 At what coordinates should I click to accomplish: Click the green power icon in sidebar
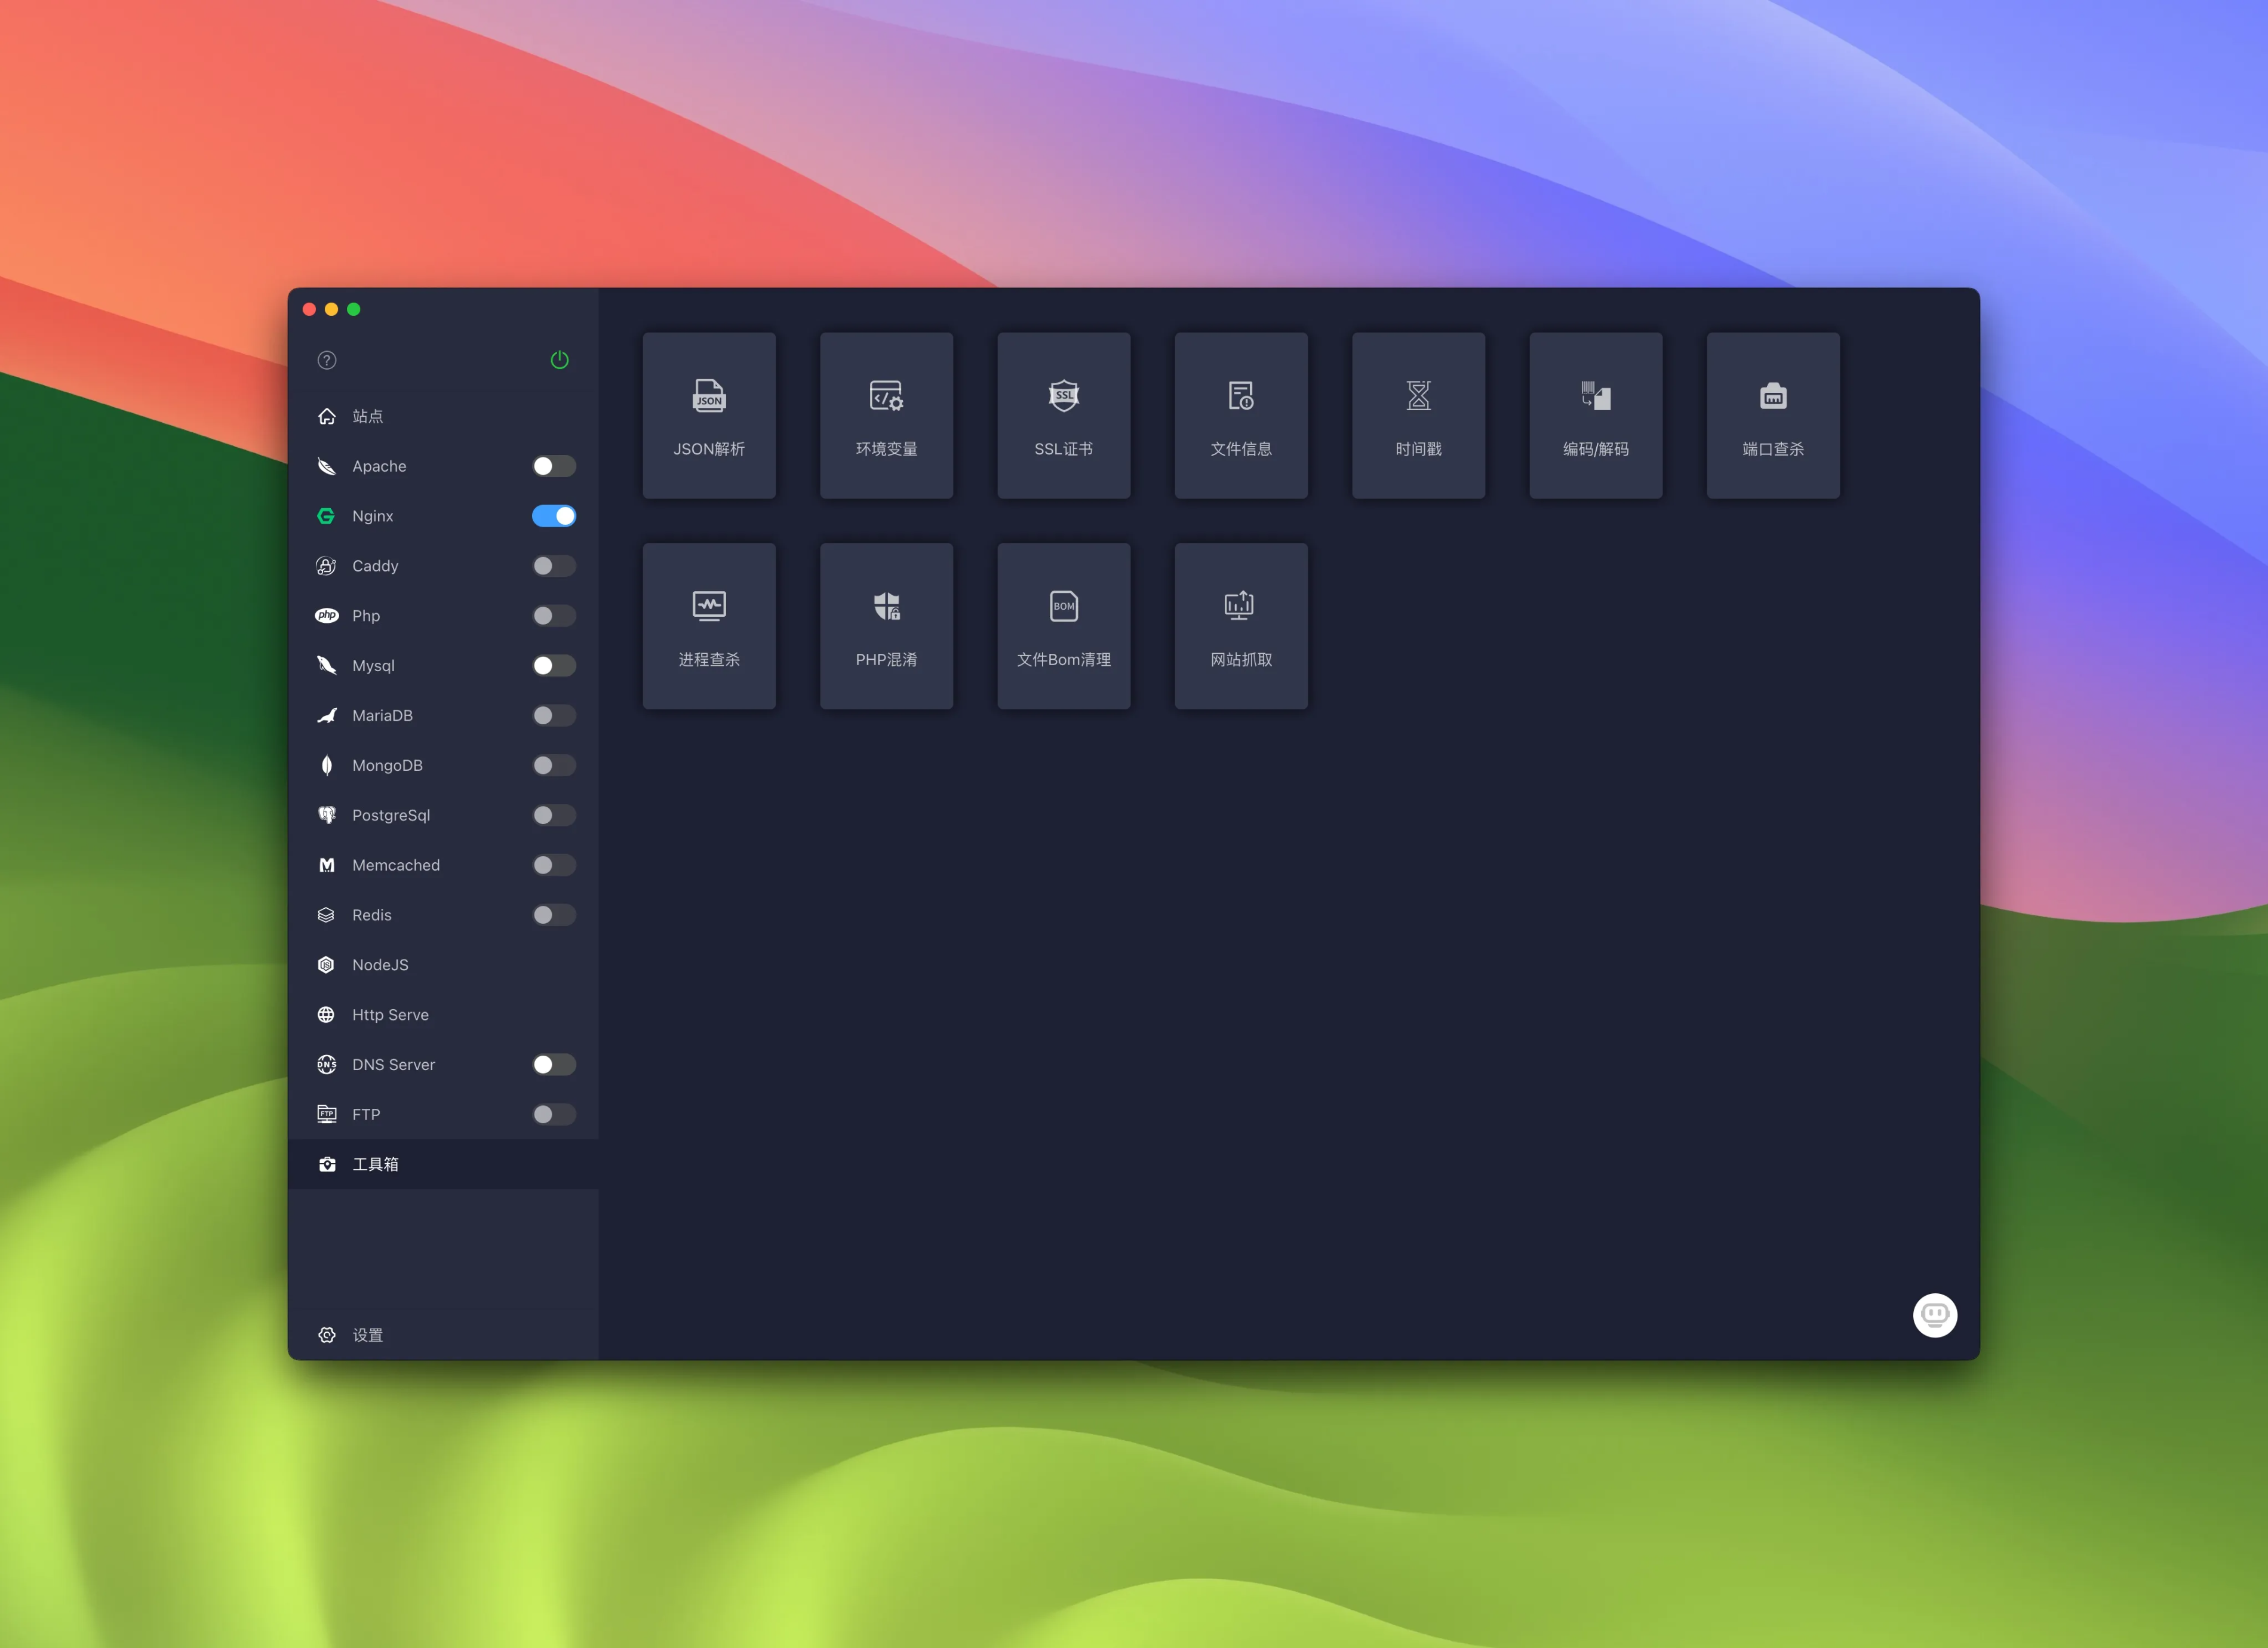pos(559,360)
